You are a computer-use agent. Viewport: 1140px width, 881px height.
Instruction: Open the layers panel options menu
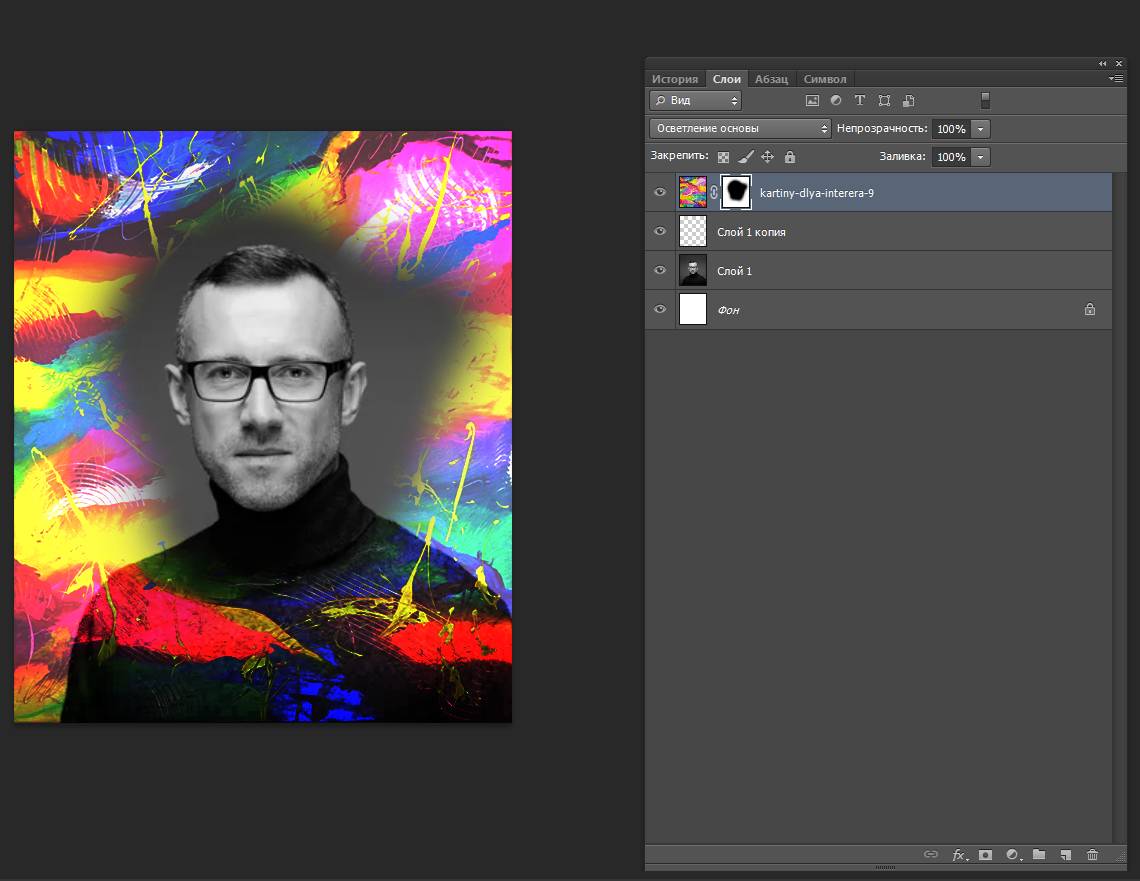pyautogui.click(x=1116, y=78)
